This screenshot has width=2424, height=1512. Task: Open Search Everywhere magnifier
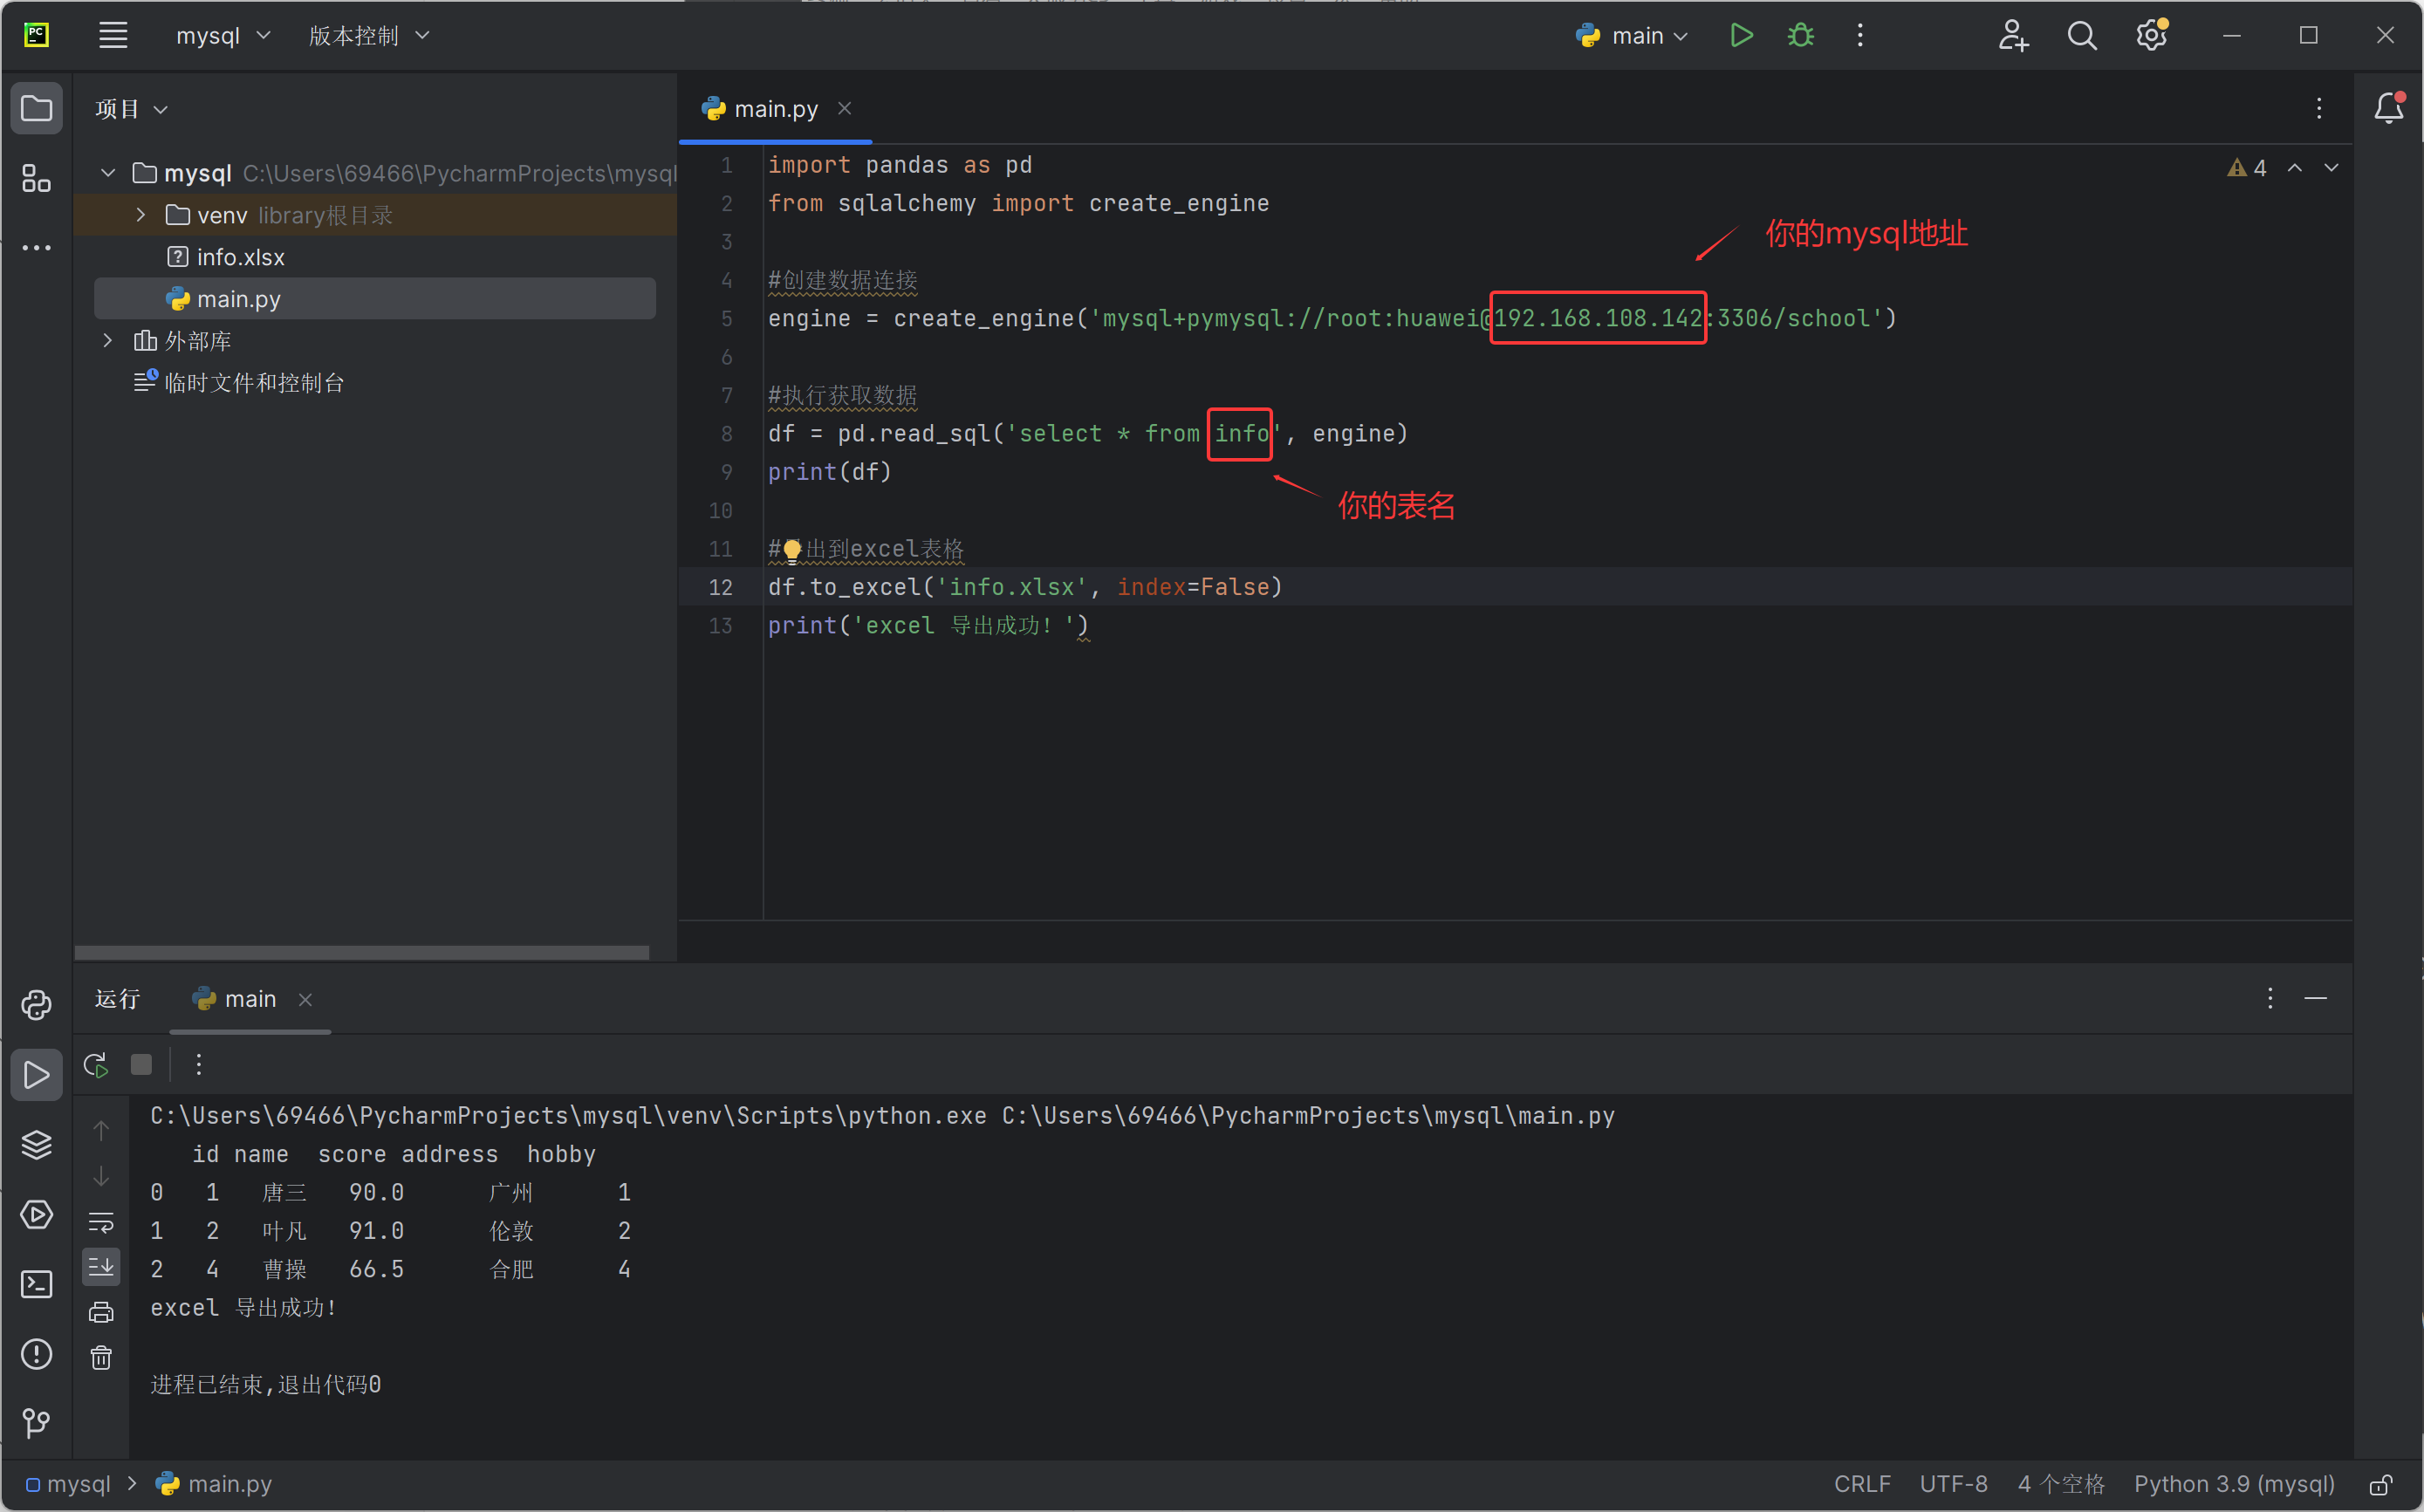click(2081, 36)
